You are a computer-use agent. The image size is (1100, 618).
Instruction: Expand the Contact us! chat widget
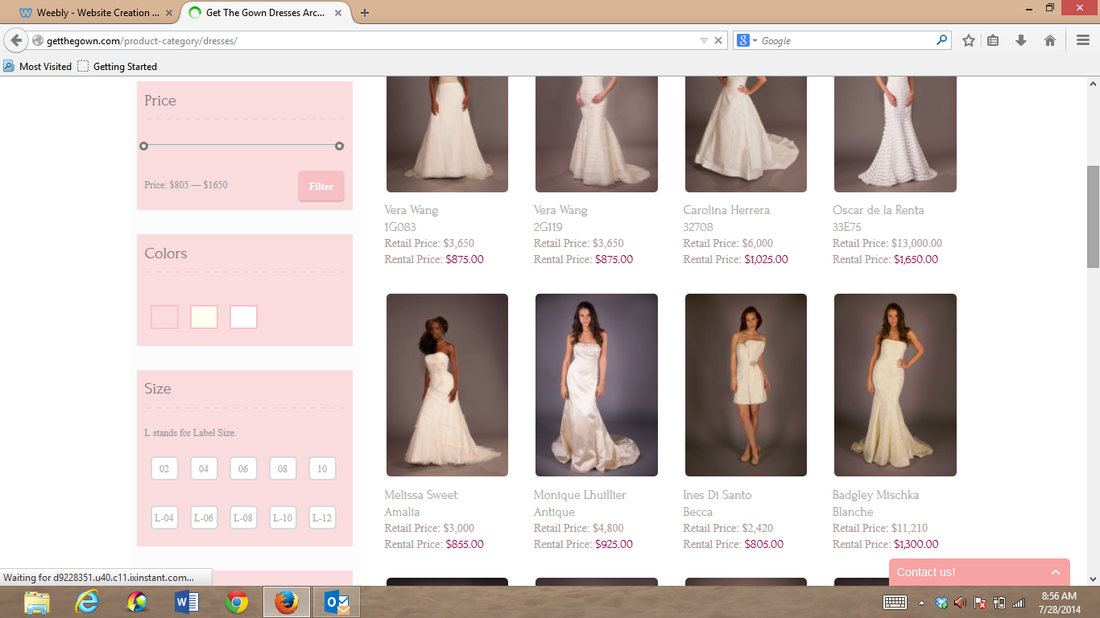[x=979, y=572]
